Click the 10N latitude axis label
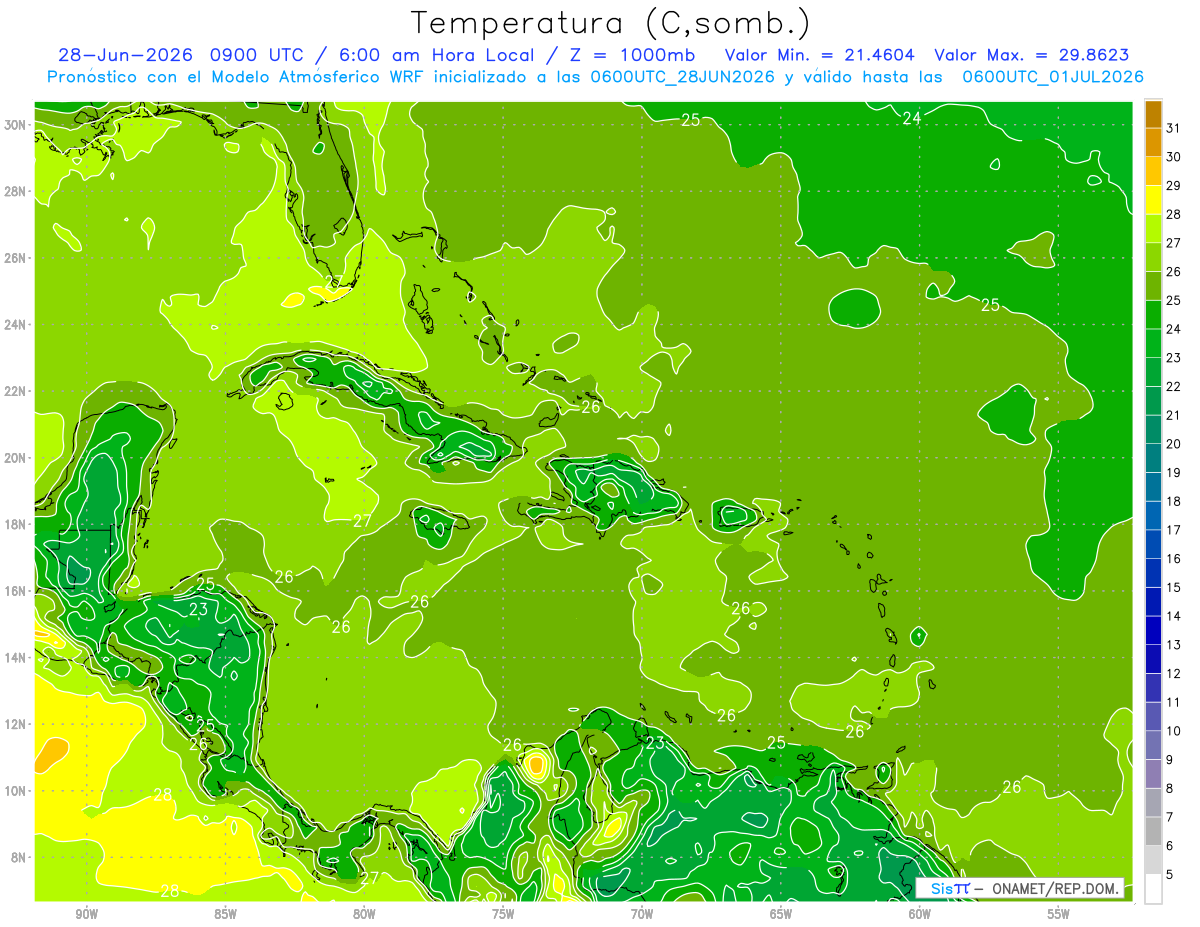Image resolution: width=1200 pixels, height=927 pixels. 15,791
